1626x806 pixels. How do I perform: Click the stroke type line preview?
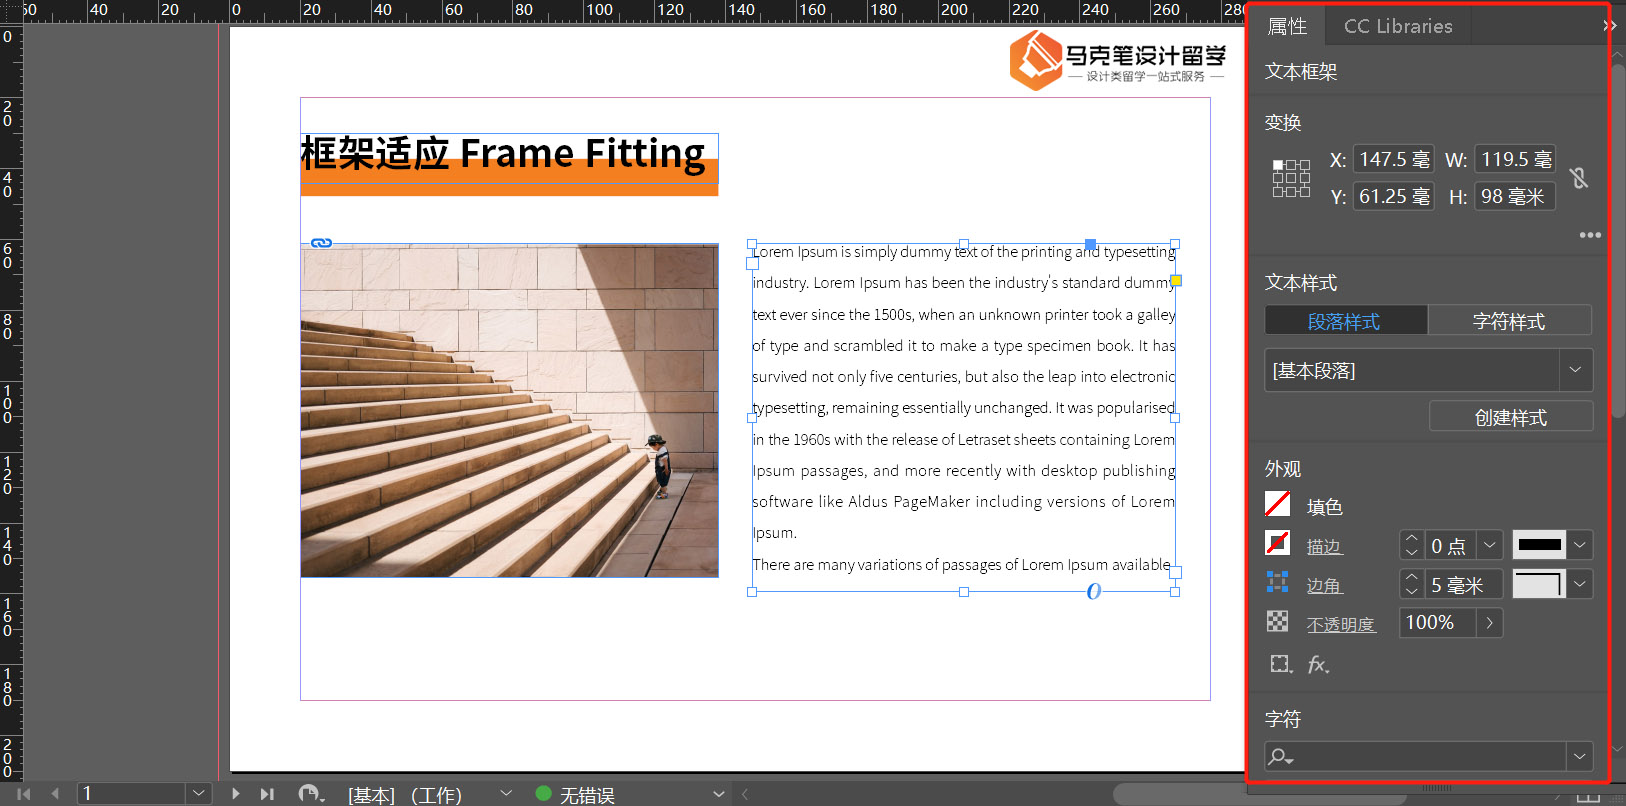1539,545
